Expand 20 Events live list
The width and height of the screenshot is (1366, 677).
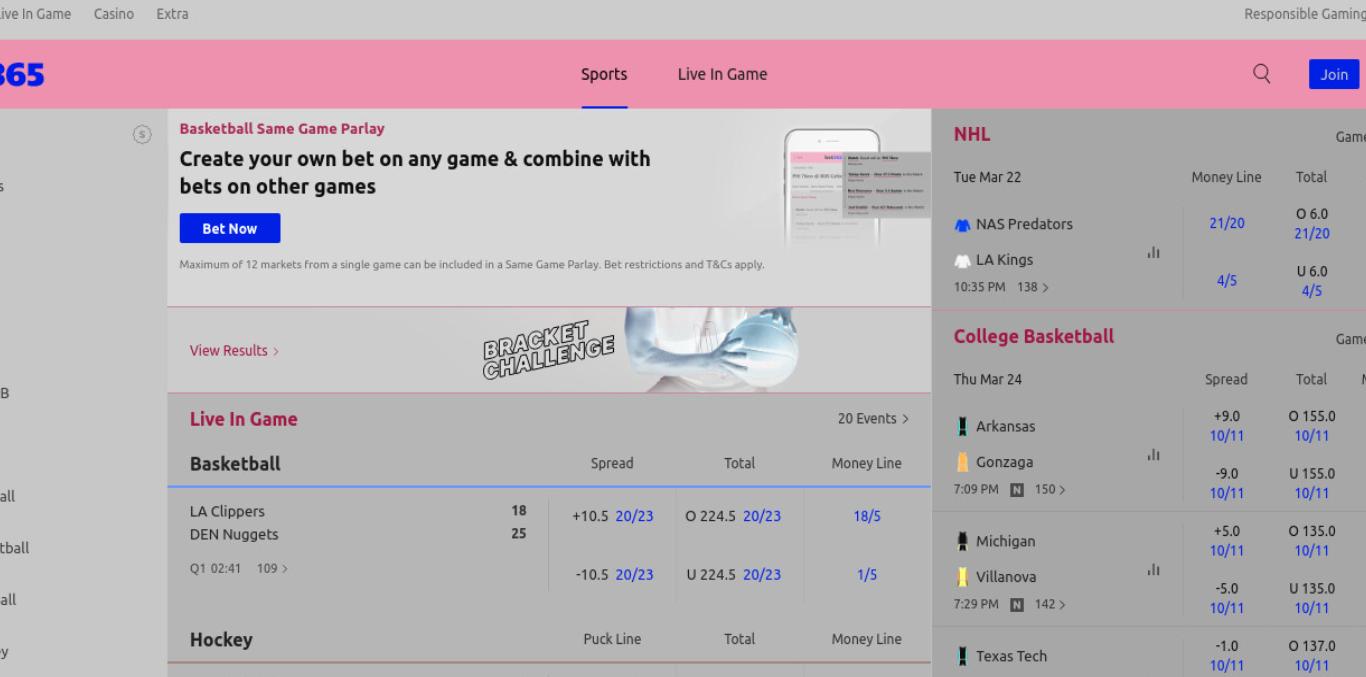pyautogui.click(x=873, y=419)
